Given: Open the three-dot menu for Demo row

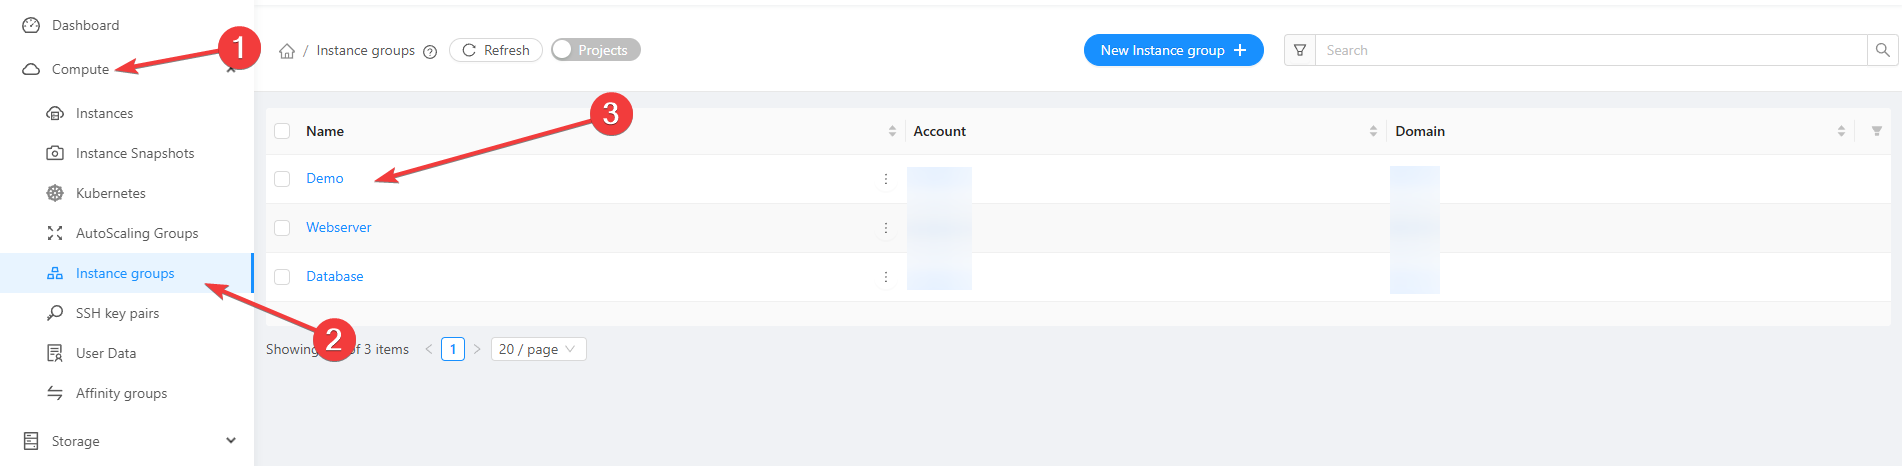Looking at the screenshot, I should (885, 179).
